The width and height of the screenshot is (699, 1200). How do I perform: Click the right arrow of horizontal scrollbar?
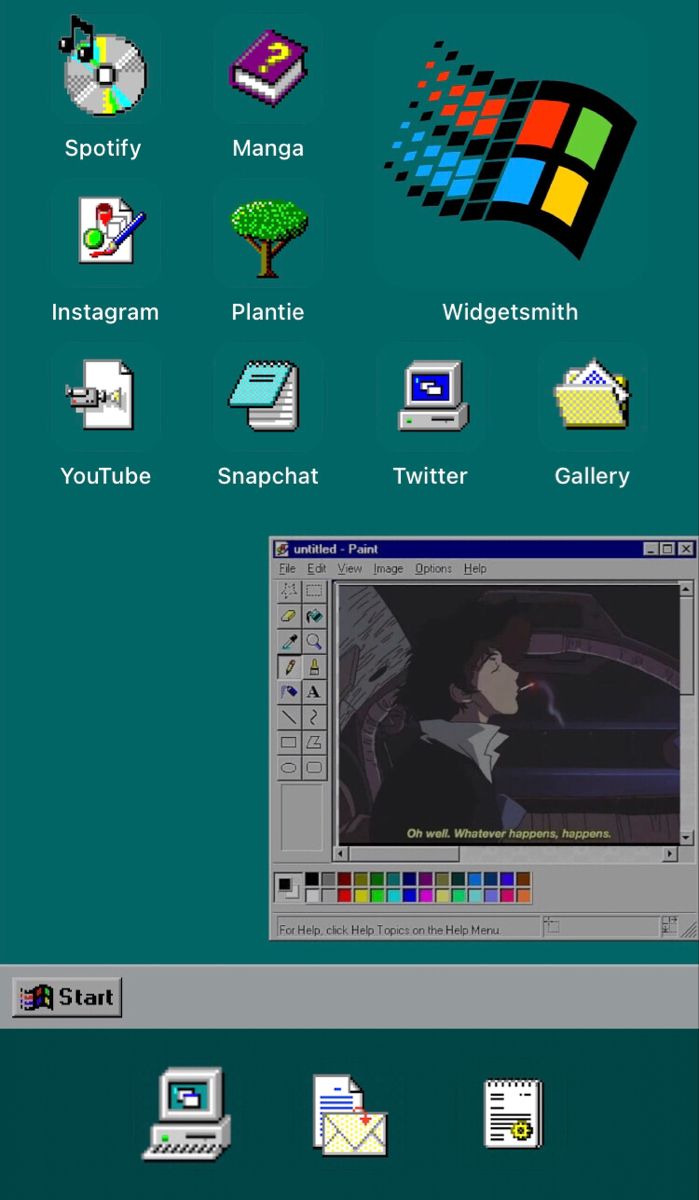pos(670,854)
